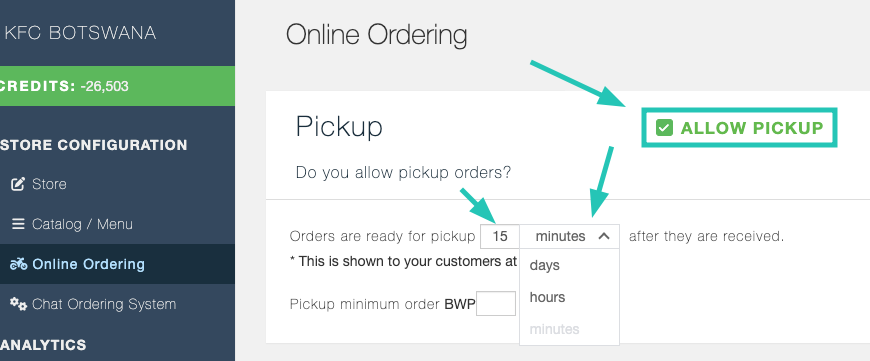Click the ALLOW PICKUP label text
The width and height of the screenshot is (870, 361).
[x=751, y=128]
